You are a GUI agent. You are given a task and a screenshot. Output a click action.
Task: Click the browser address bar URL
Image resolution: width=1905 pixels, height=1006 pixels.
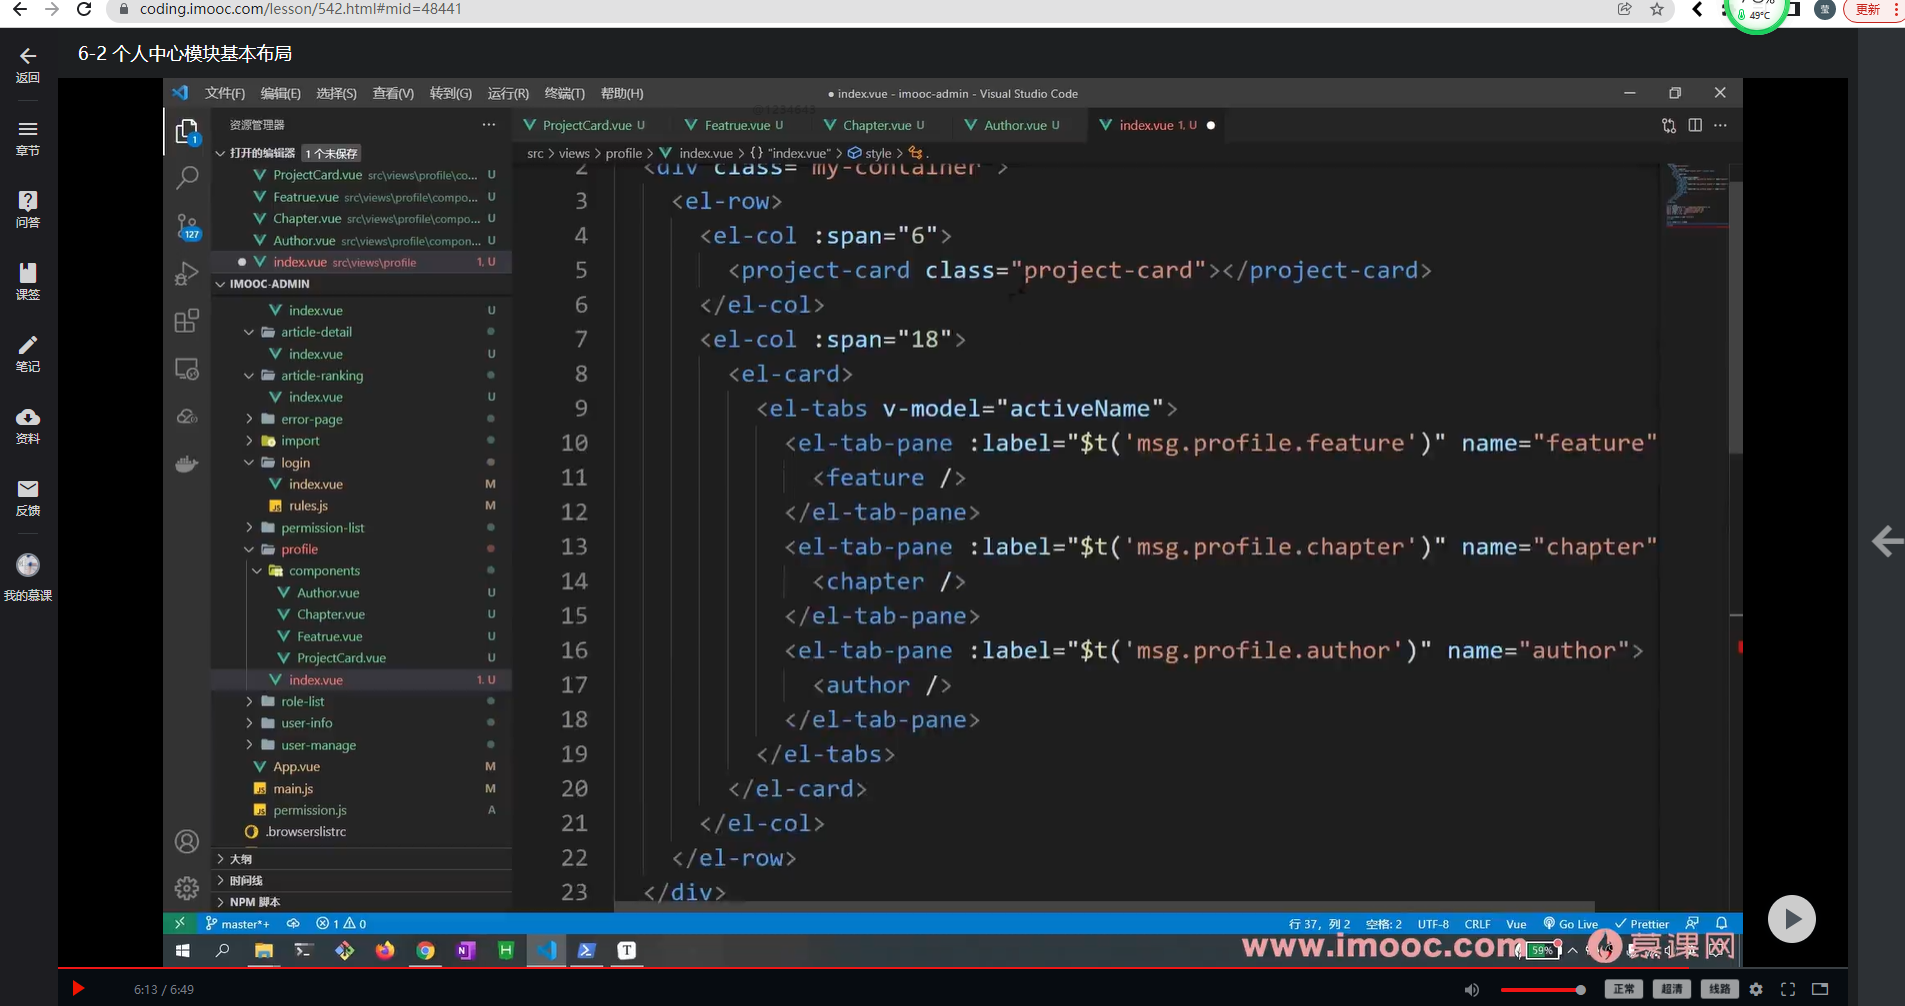pos(300,9)
